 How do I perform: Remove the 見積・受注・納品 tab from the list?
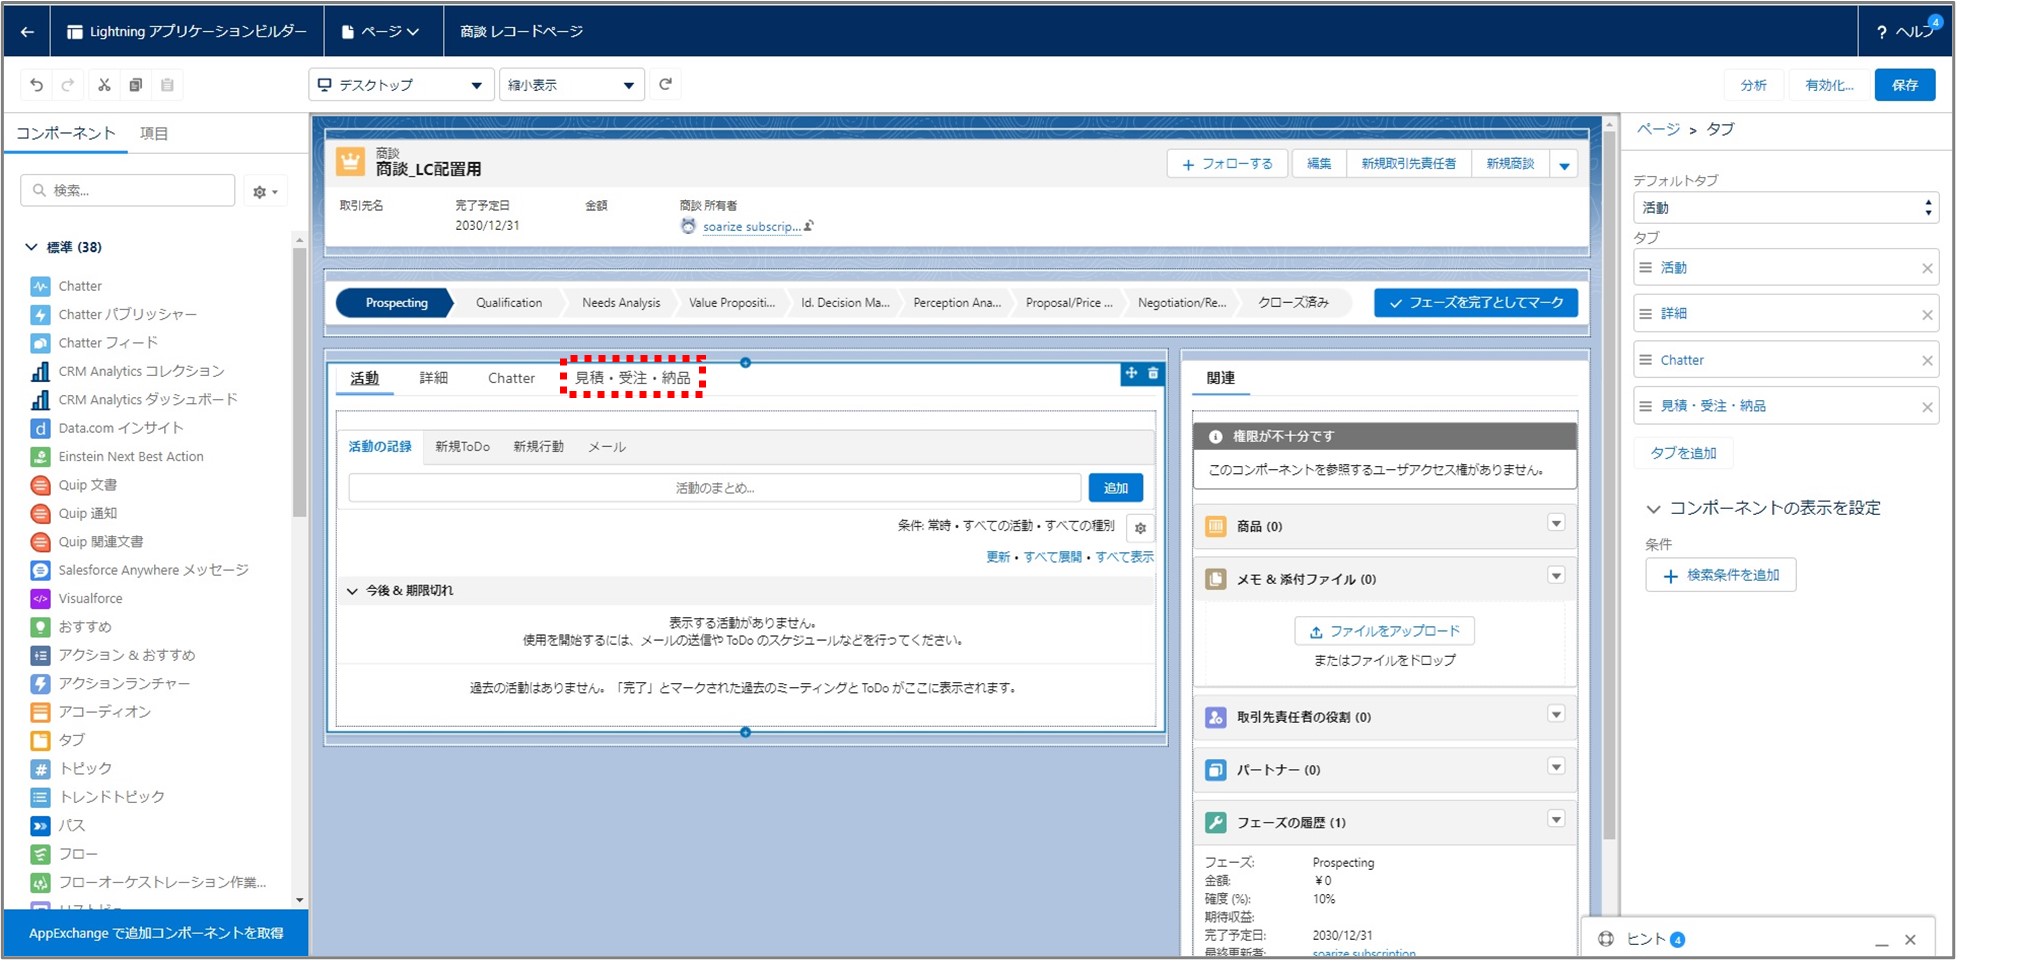click(x=1927, y=406)
